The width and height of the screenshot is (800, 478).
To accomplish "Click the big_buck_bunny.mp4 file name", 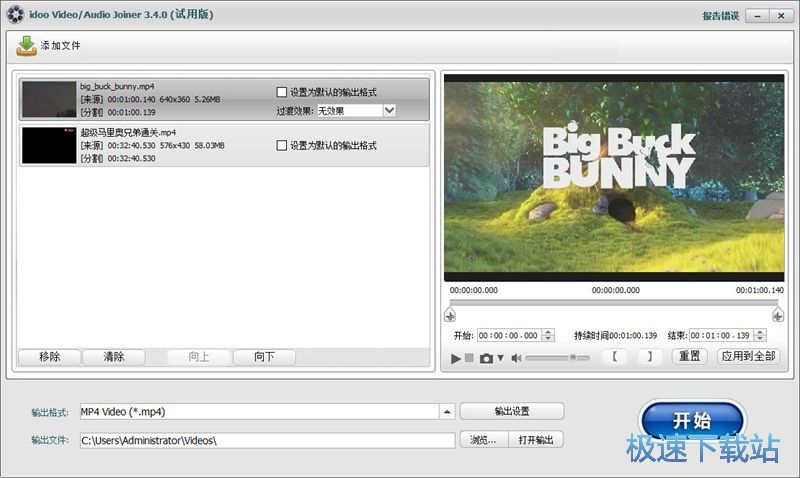I will 117,86.
